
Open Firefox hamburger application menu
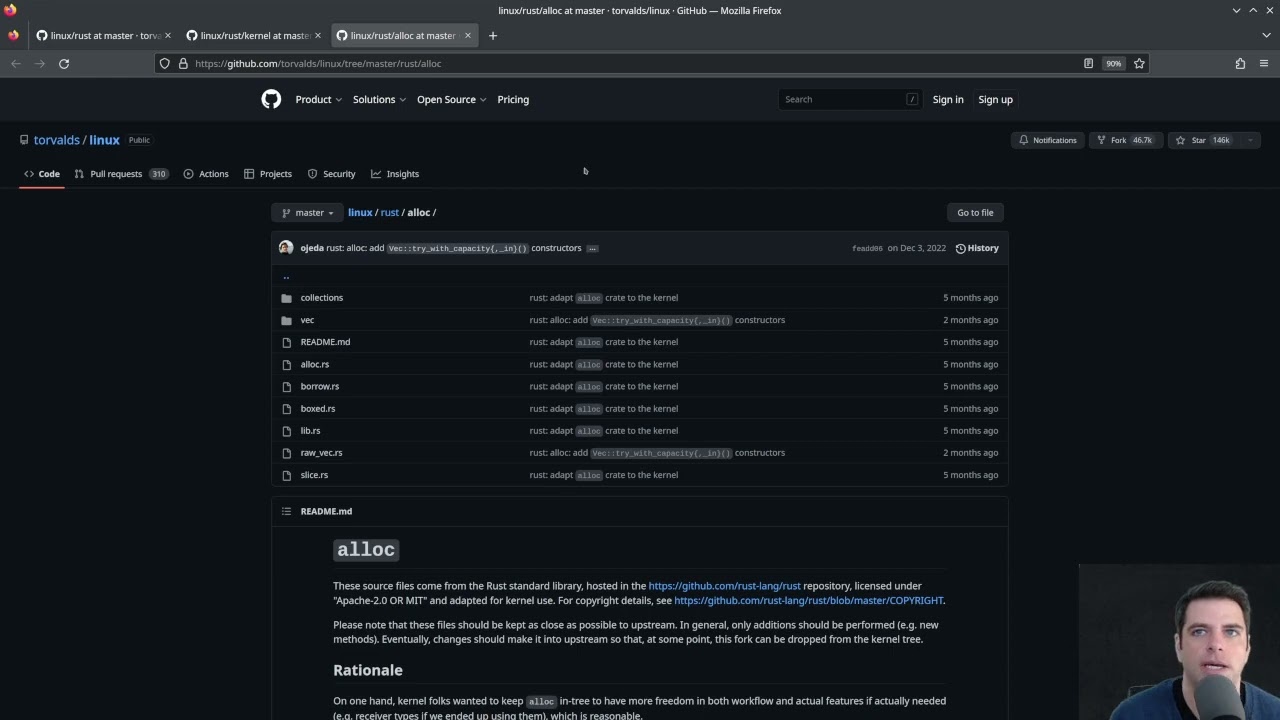tap(1264, 63)
